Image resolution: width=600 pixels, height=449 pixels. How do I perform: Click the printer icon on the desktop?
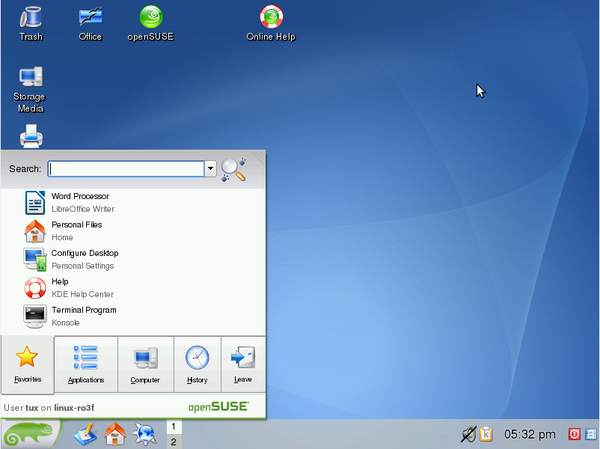tap(31, 136)
